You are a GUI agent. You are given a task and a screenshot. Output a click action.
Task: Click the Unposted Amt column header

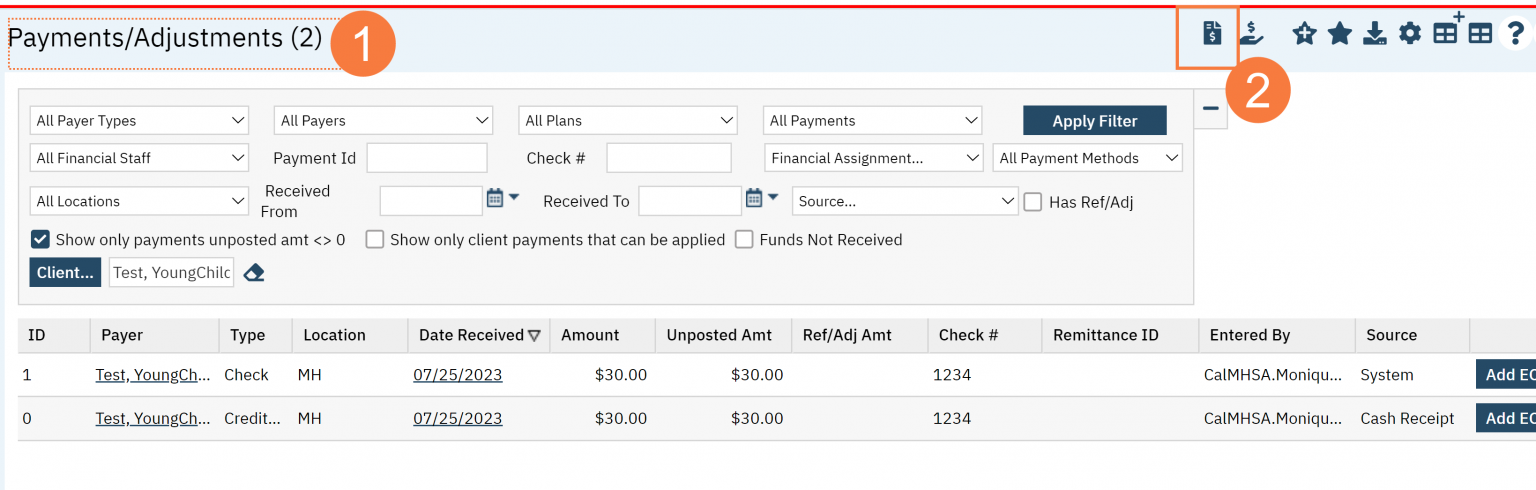click(x=719, y=335)
